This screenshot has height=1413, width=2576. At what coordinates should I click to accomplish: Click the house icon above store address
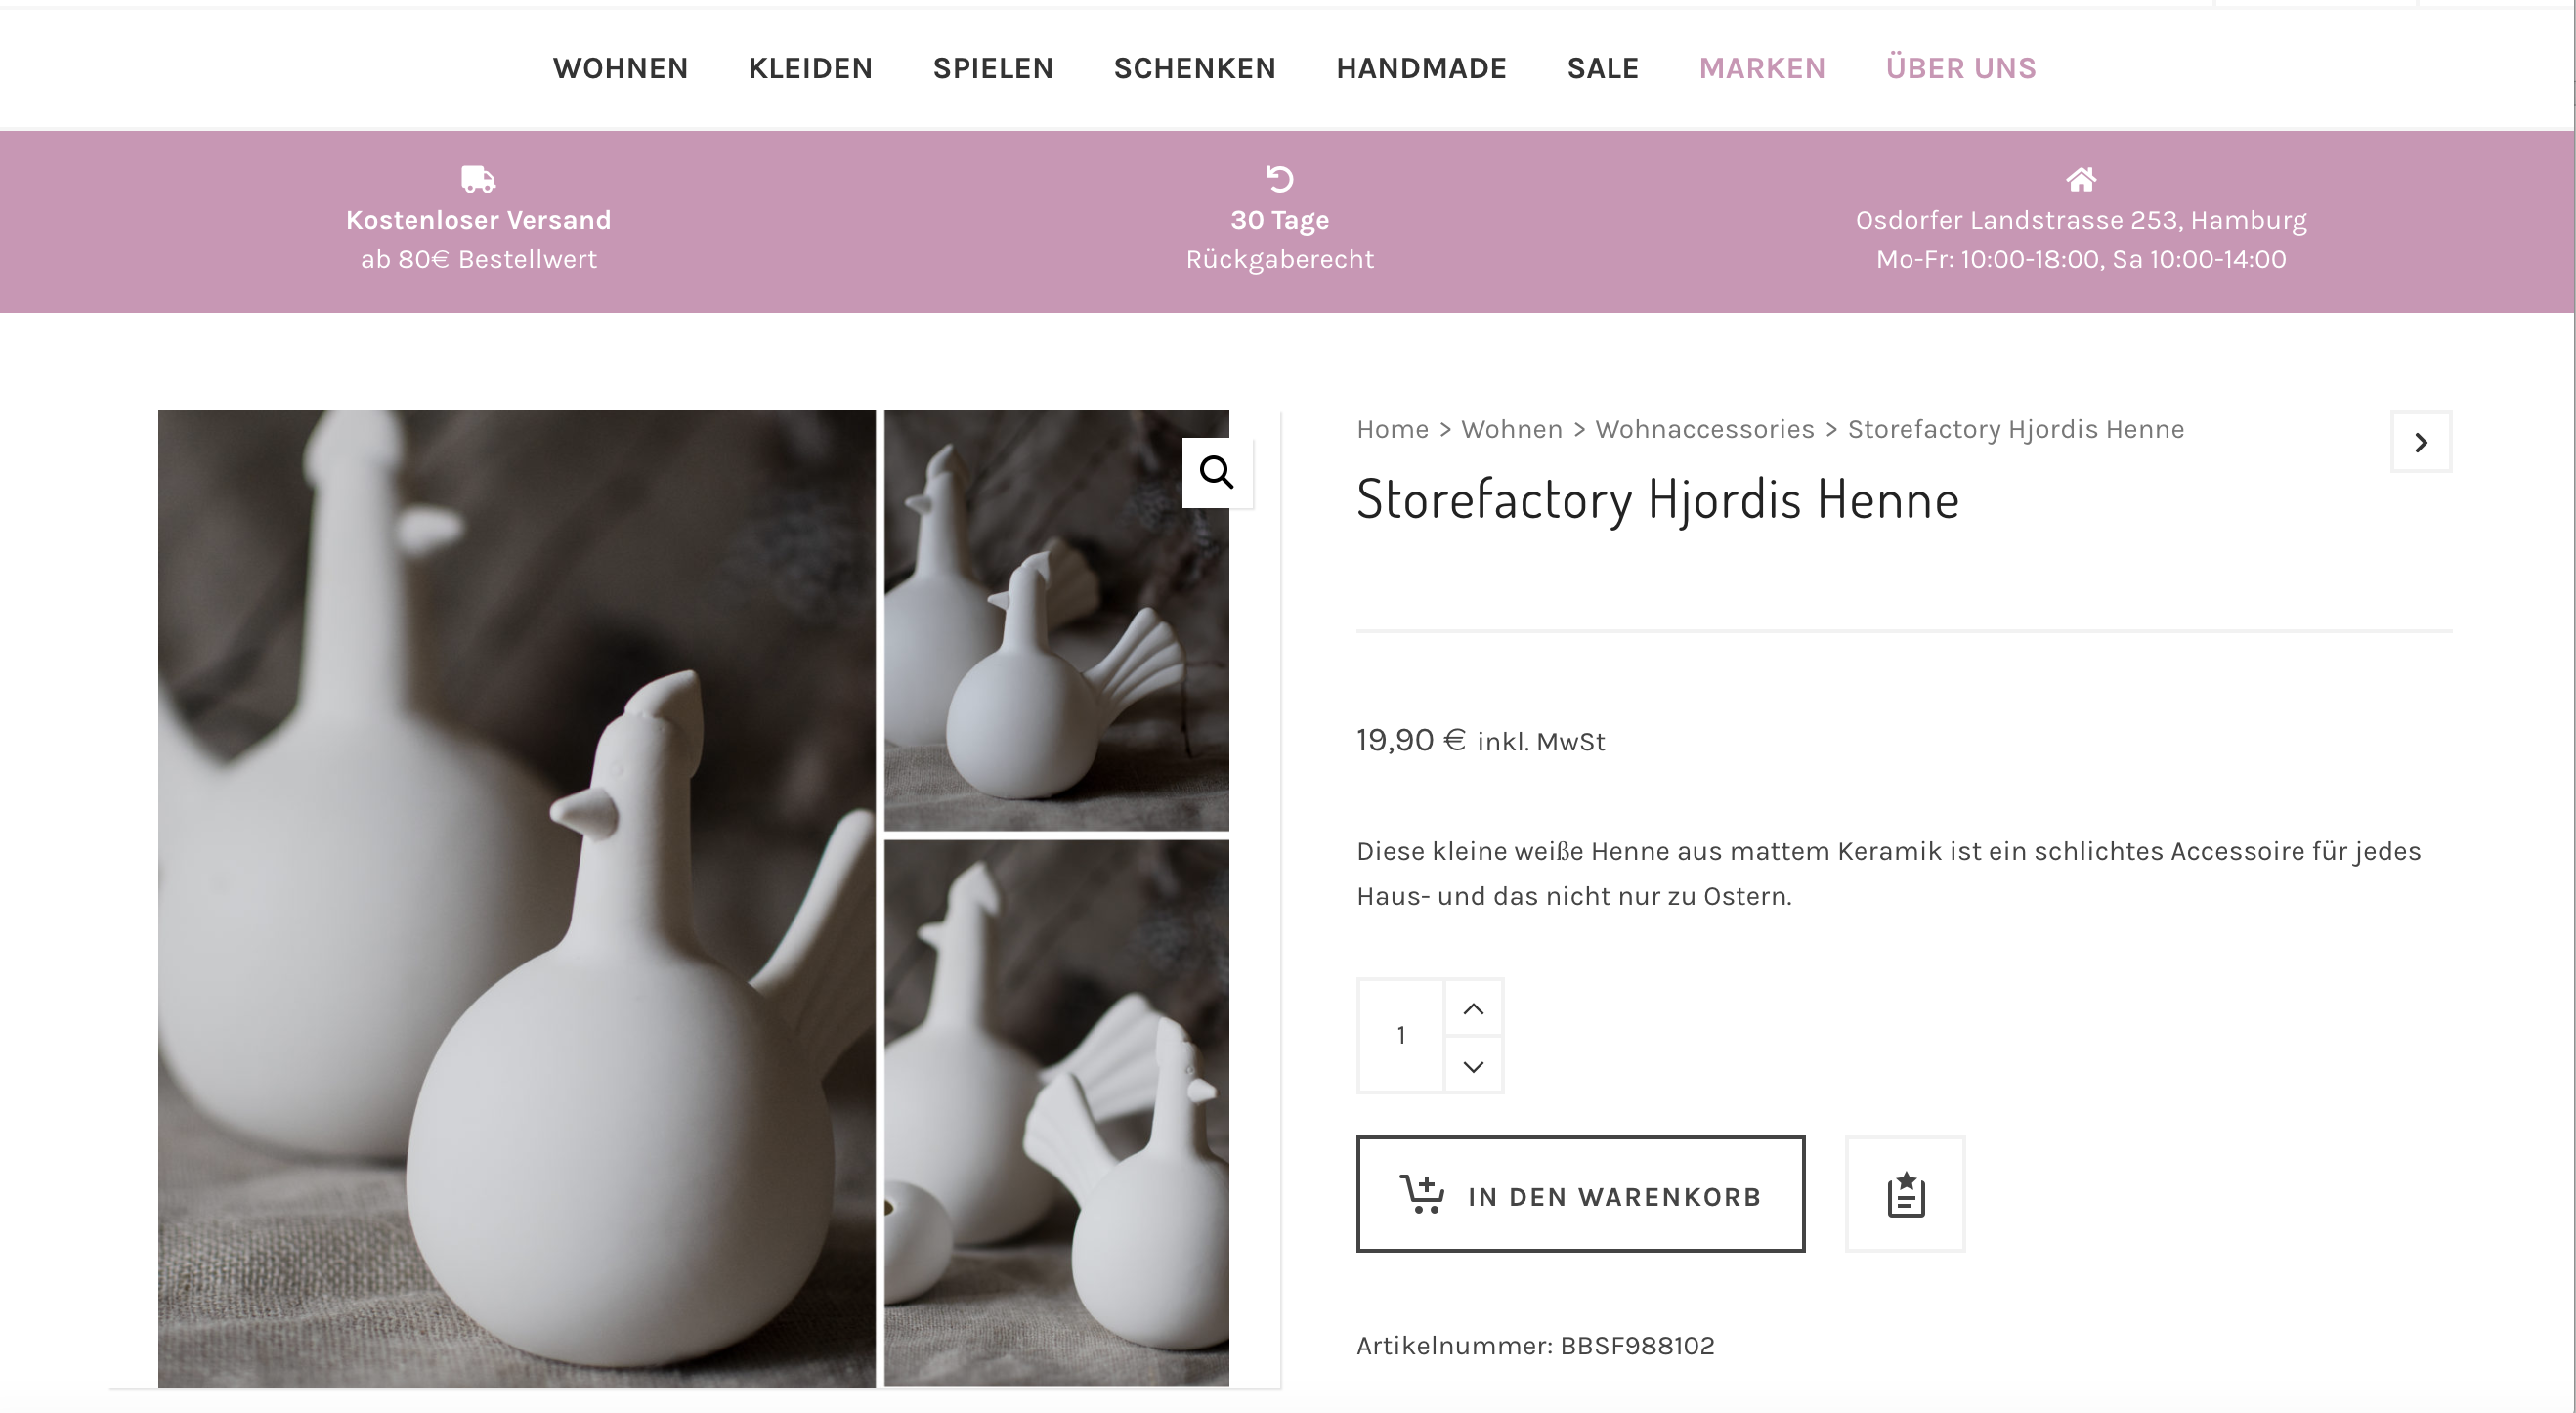[x=2081, y=179]
